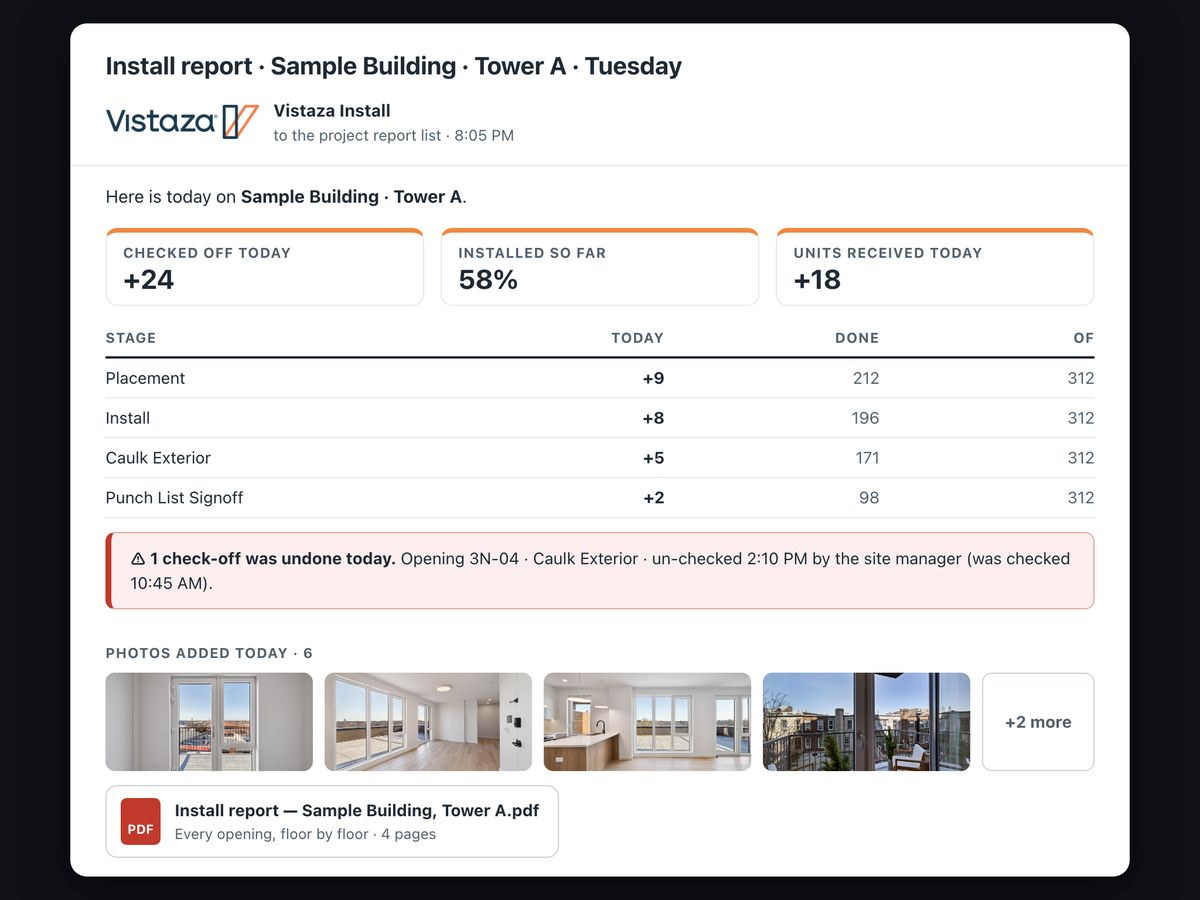This screenshot has height=900, width=1200.
Task: Open the red PDF file icon
Action: [x=140, y=821]
